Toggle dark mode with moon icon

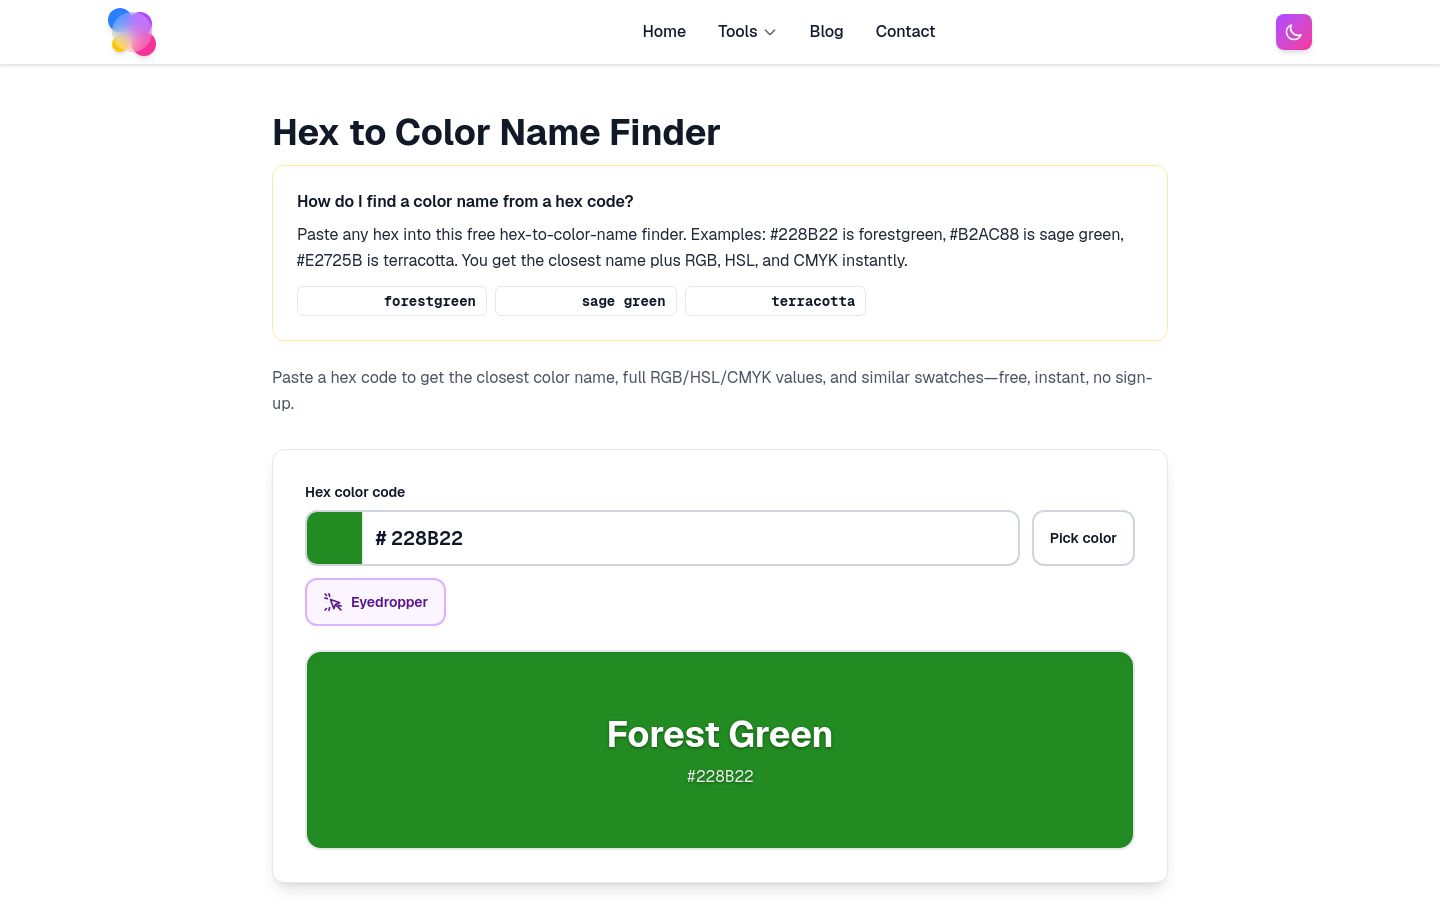[x=1293, y=32]
